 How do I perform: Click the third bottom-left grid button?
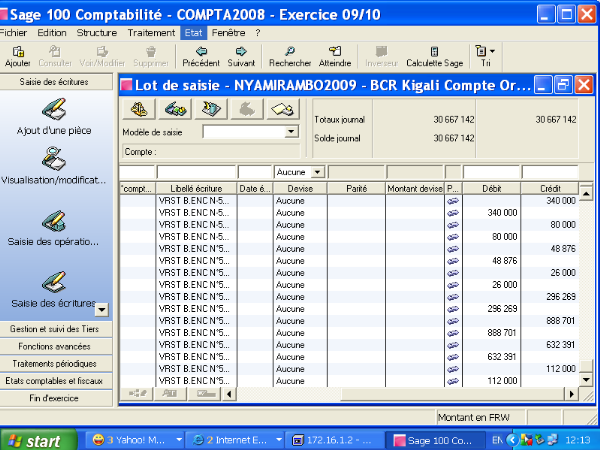pos(205,394)
